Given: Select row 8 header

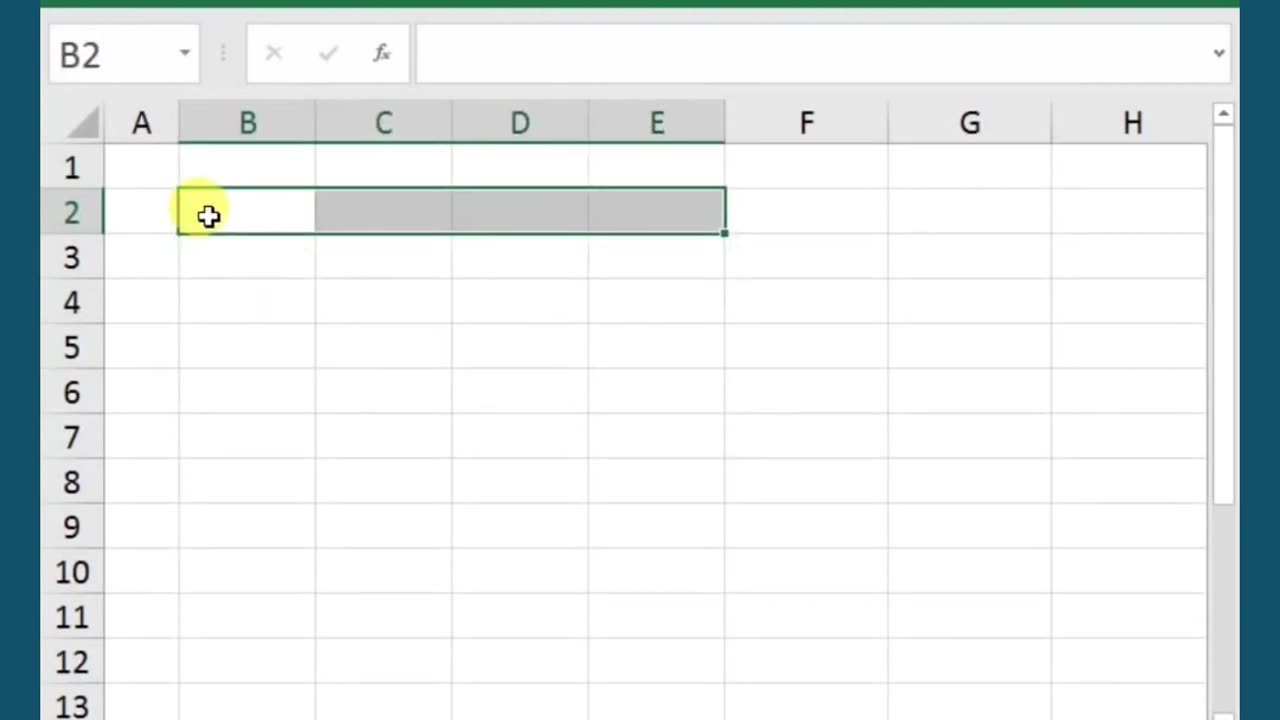Looking at the screenshot, I should [72, 482].
